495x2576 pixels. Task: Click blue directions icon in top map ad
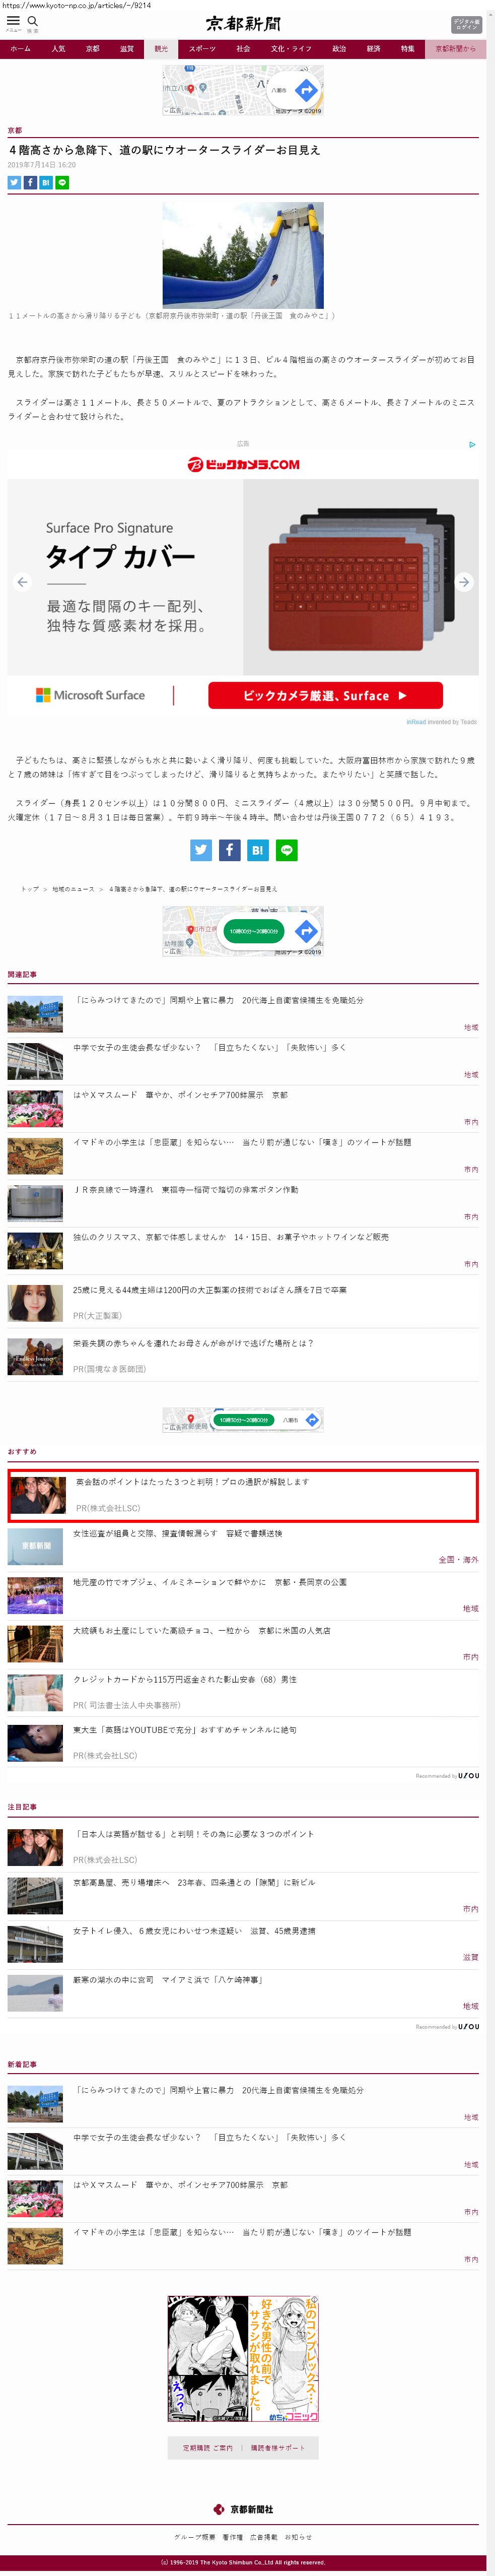(306, 90)
